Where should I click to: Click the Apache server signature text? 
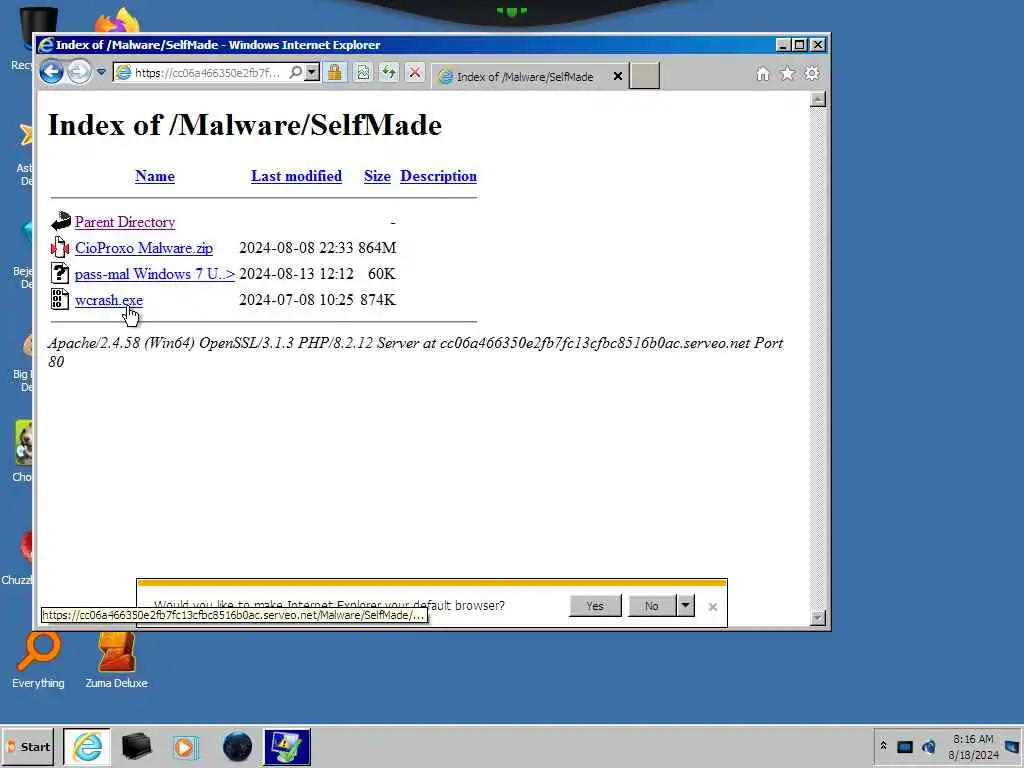(x=415, y=352)
